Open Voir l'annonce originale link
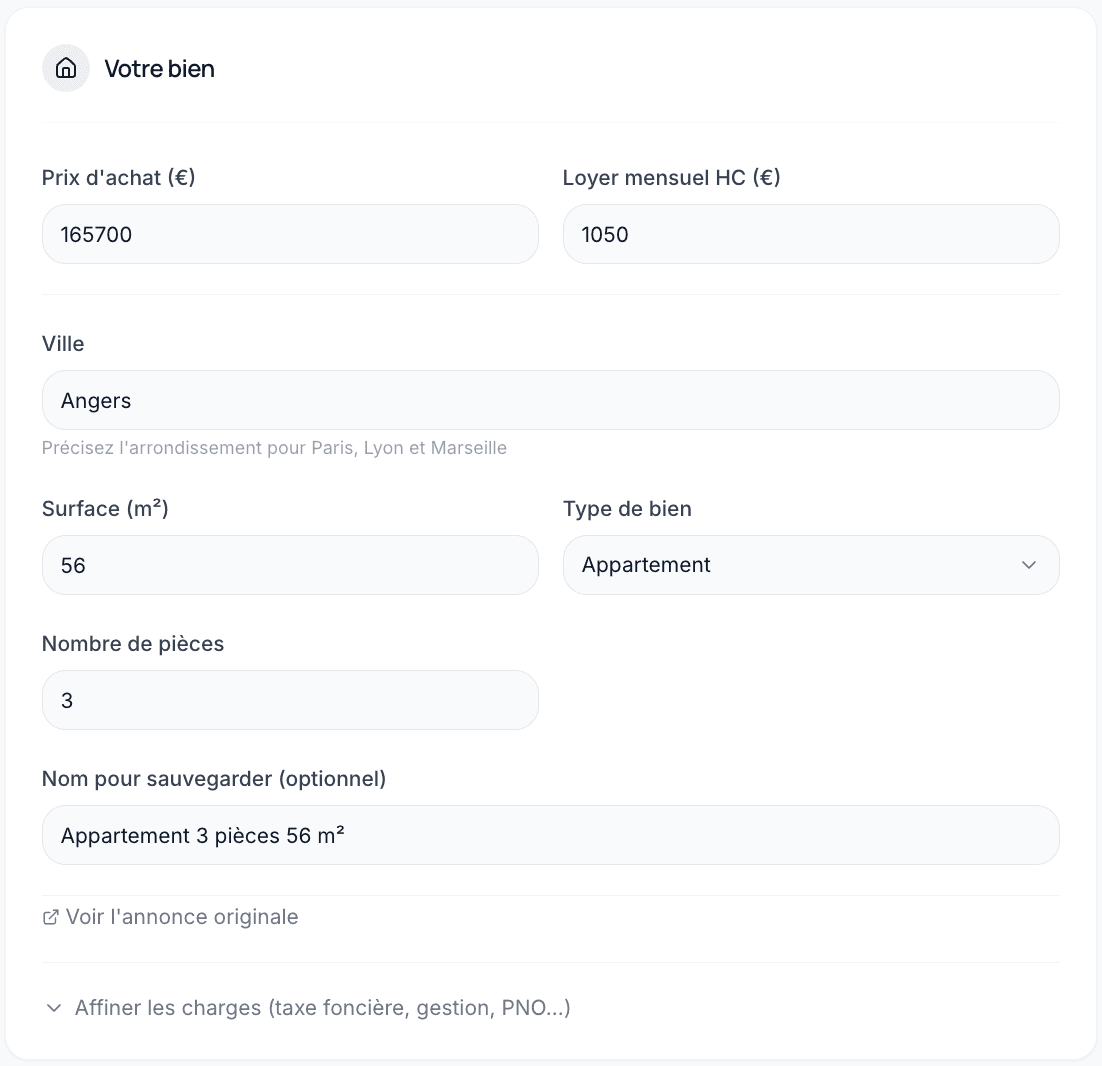 [x=181, y=917]
